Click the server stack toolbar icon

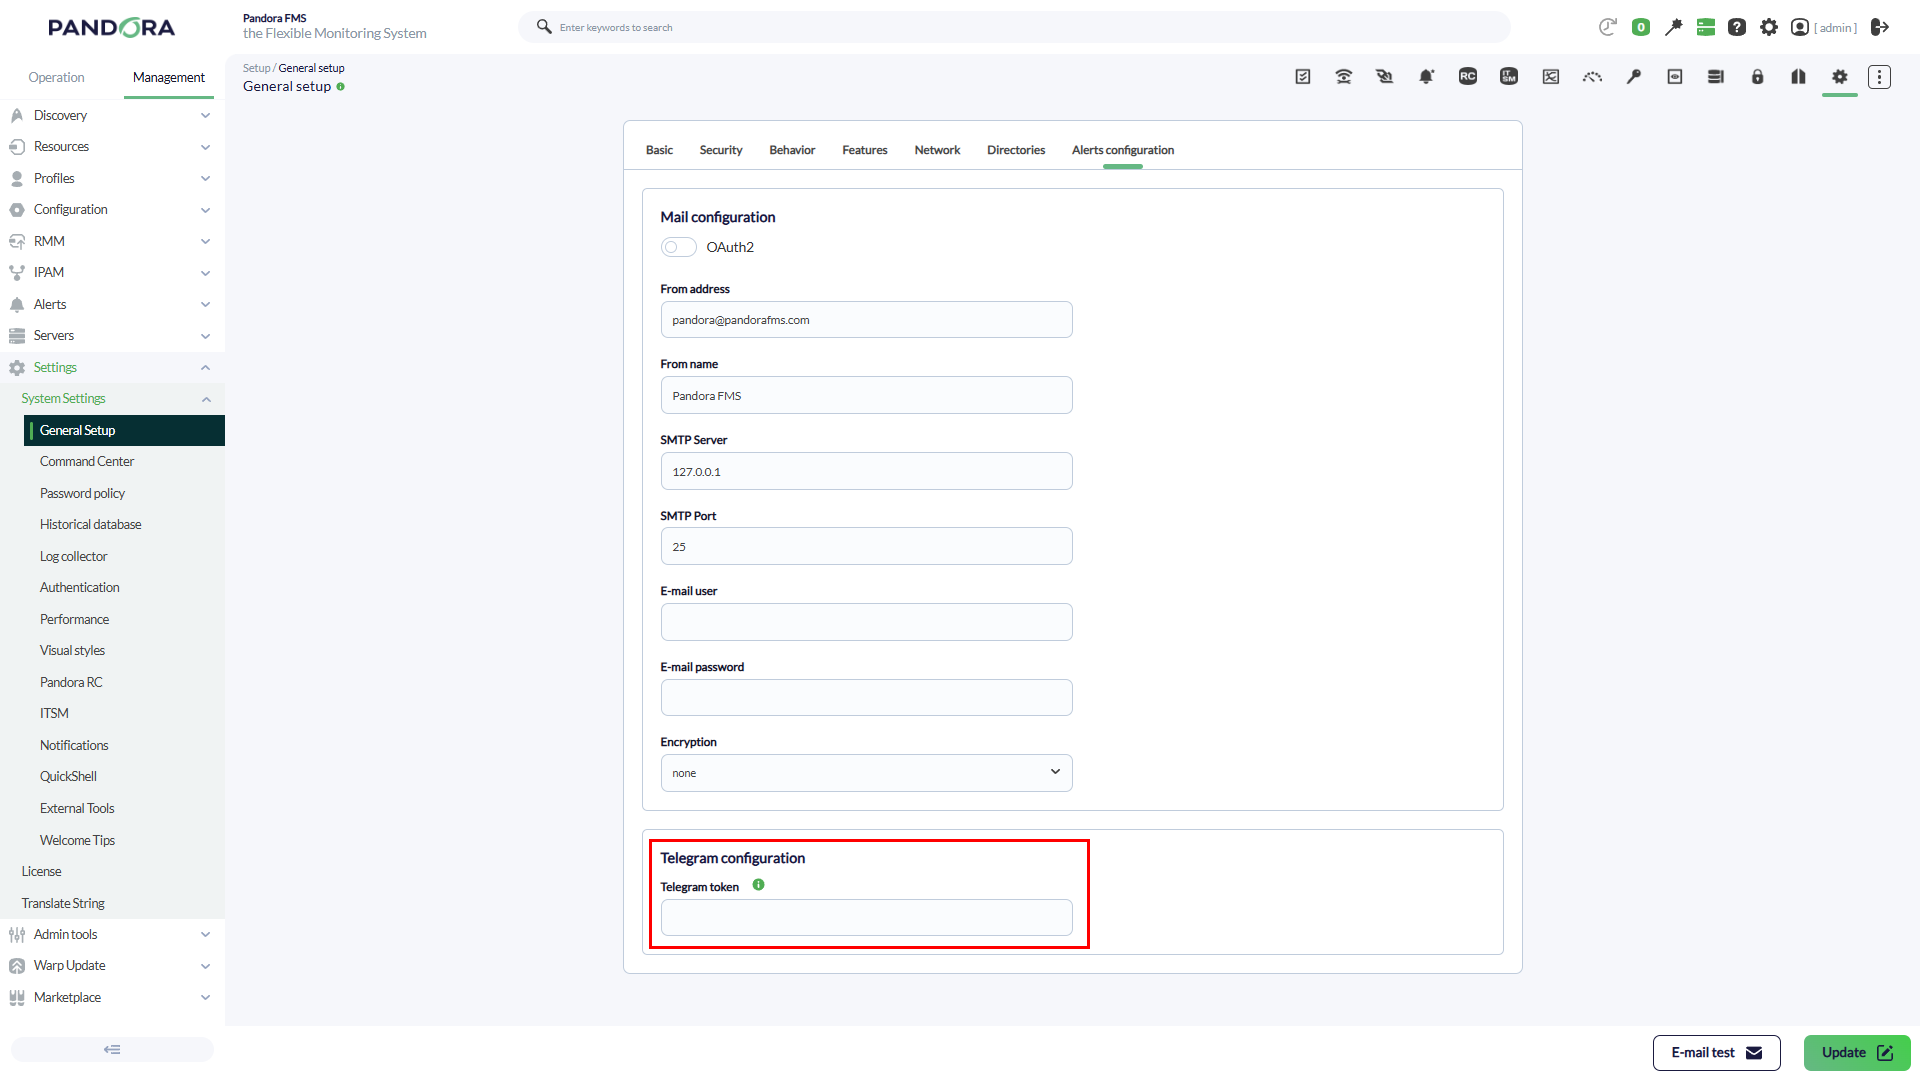pos(1716,77)
